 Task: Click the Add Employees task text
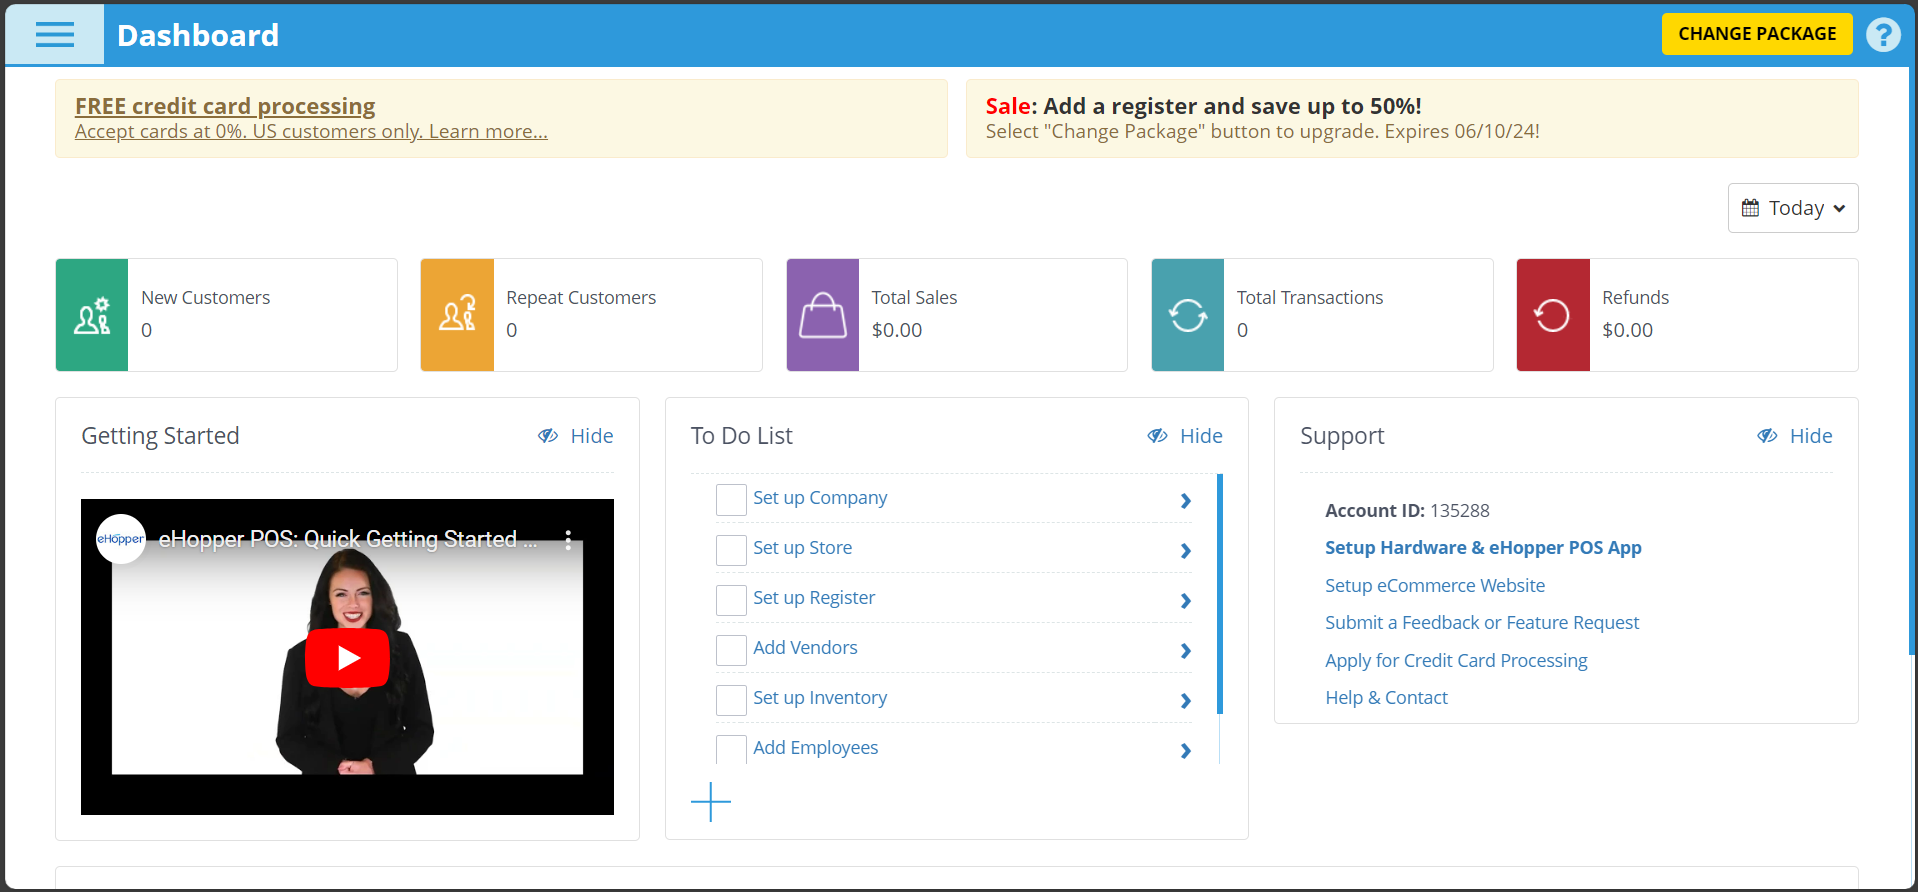click(815, 747)
